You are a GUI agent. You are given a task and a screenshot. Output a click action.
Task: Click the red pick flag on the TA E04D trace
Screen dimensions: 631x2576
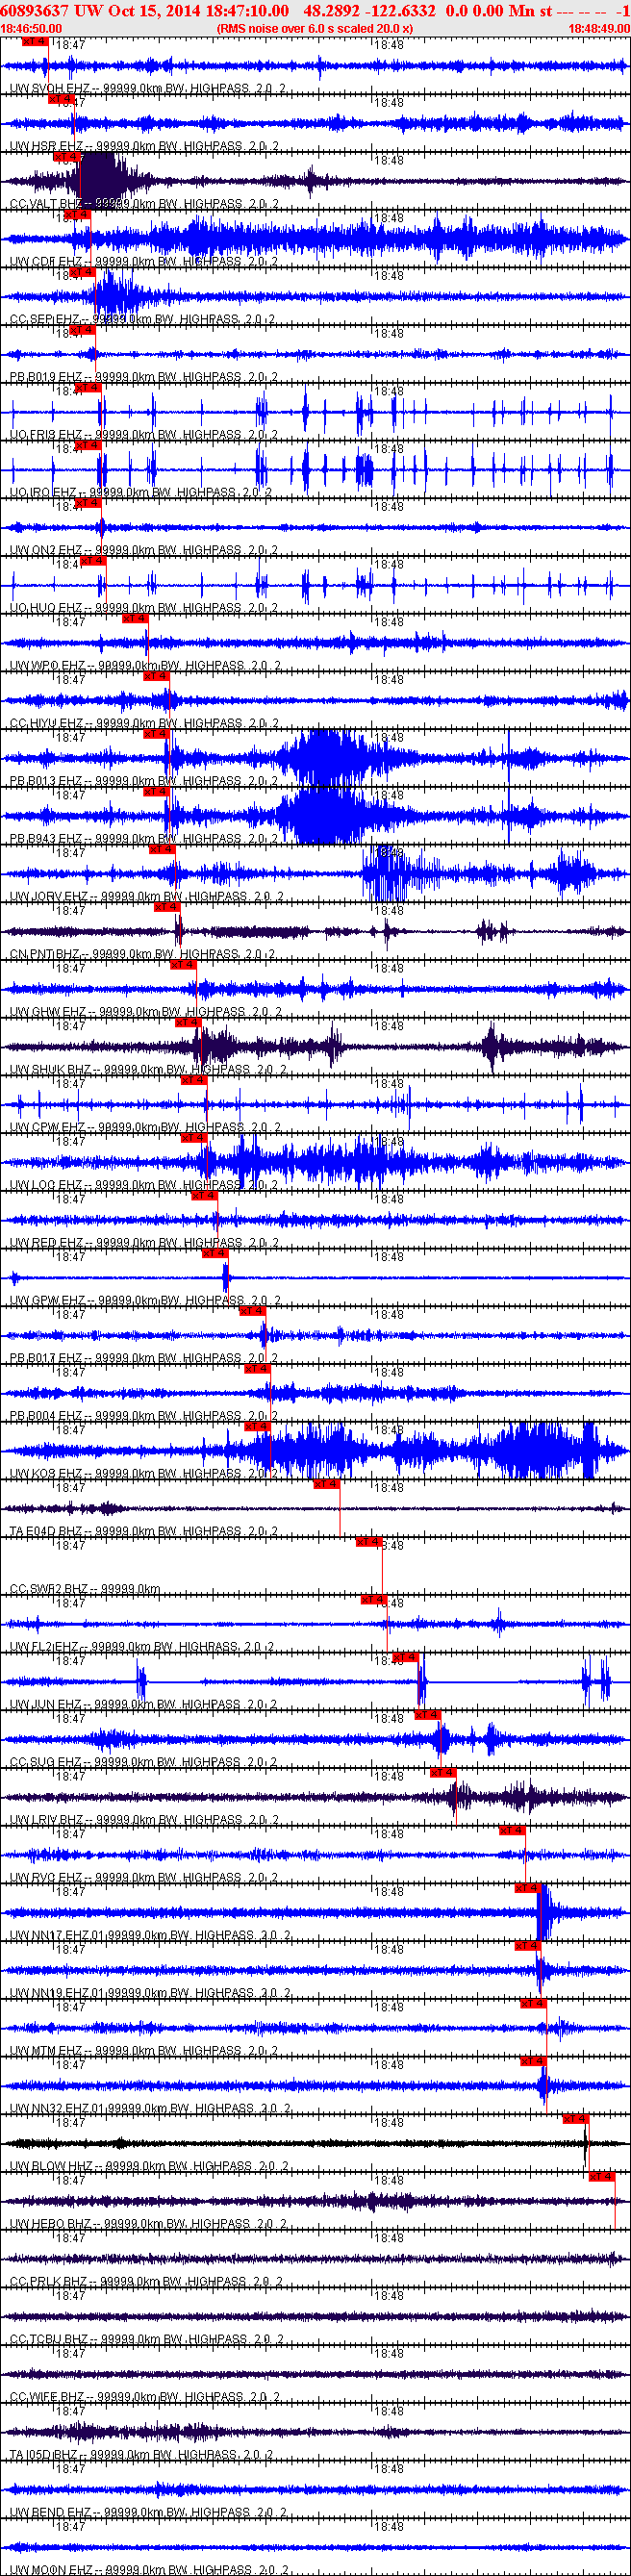326,1485
